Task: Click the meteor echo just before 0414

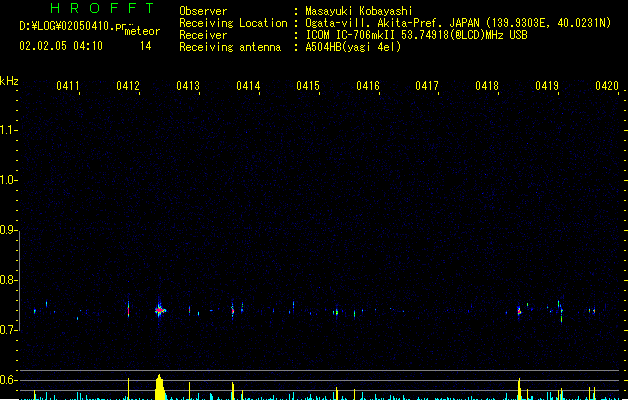Action: pyautogui.click(x=233, y=311)
